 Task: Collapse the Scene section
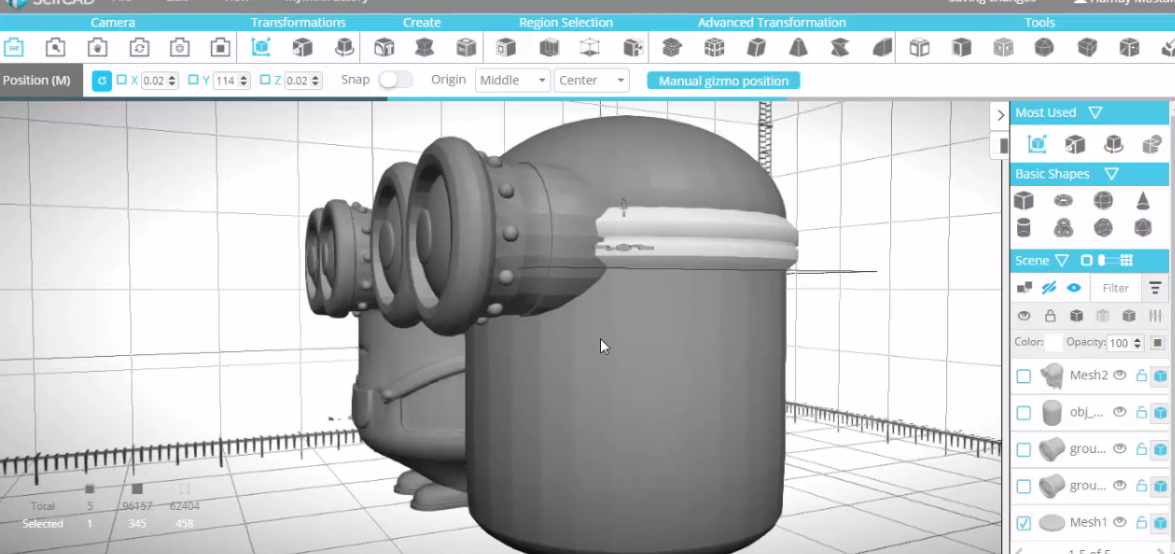point(1061,261)
